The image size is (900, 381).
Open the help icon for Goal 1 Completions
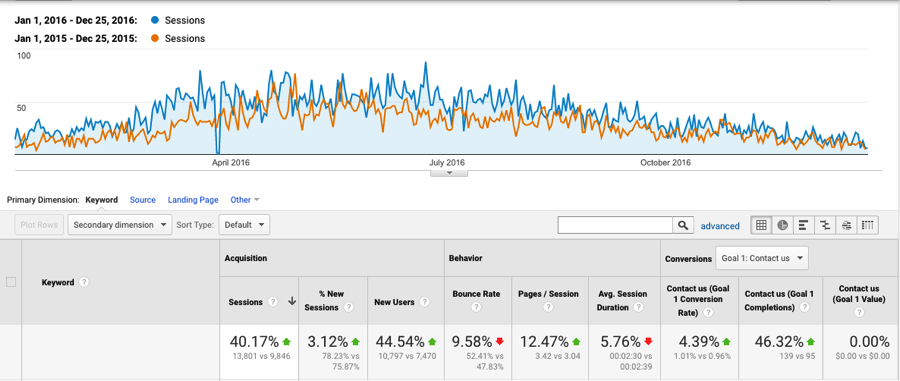pos(805,308)
